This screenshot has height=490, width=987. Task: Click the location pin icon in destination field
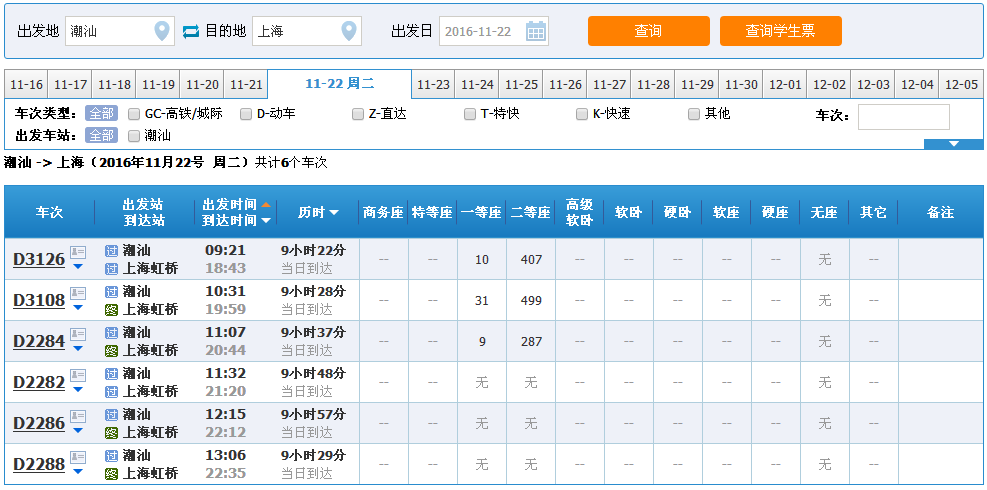(x=349, y=31)
